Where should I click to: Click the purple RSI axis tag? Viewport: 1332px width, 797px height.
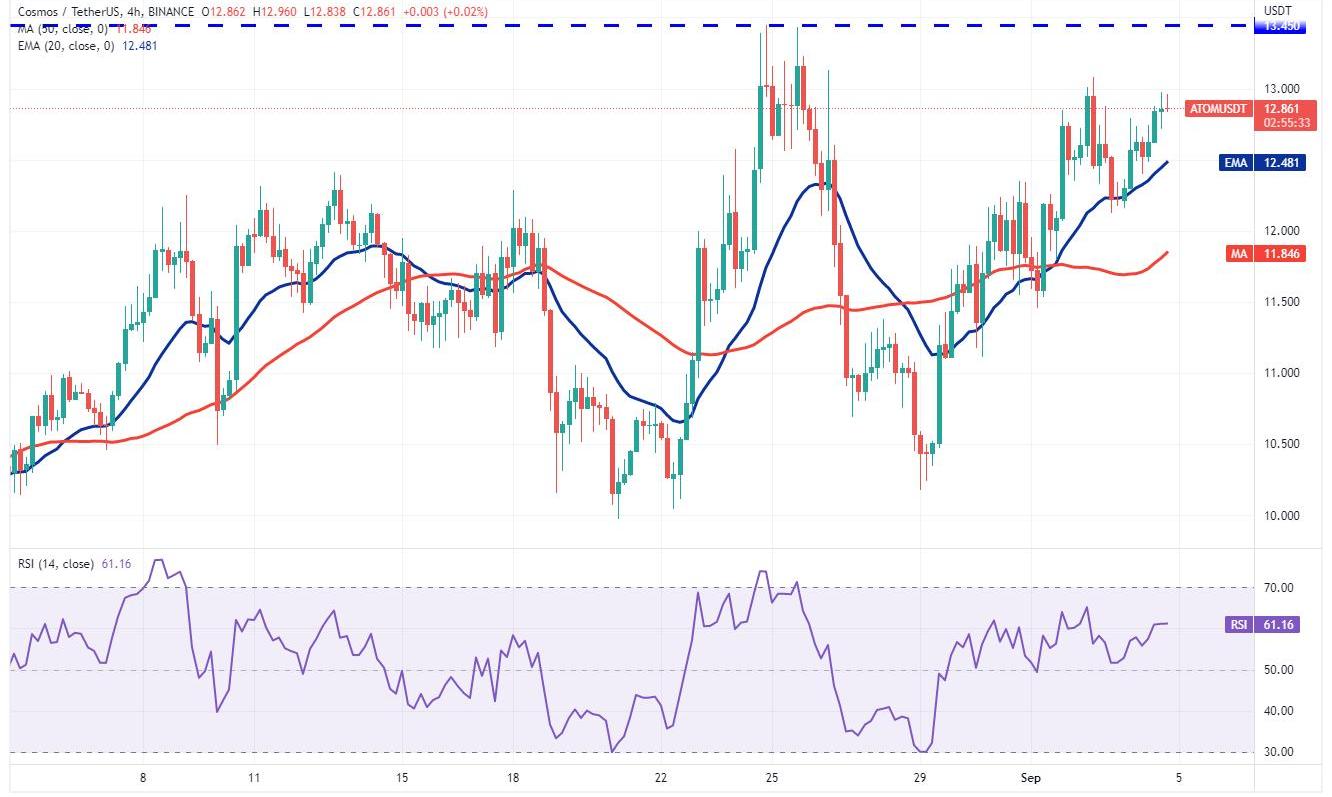(1238, 625)
